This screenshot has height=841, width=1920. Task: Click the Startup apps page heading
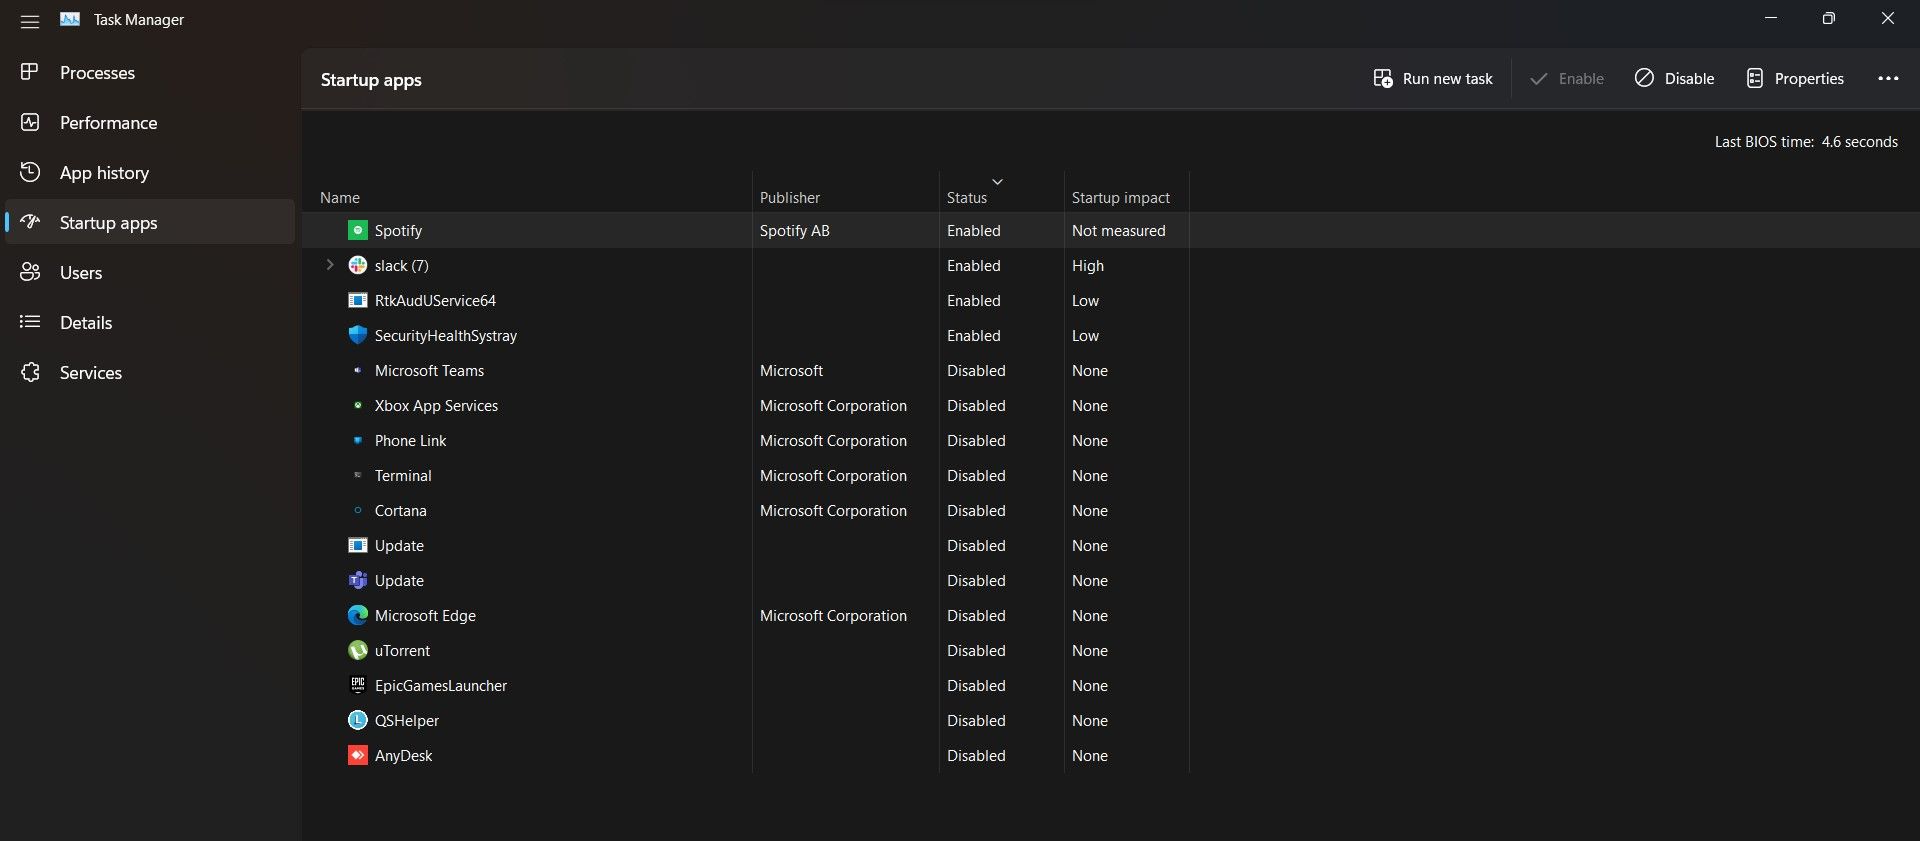tap(371, 80)
